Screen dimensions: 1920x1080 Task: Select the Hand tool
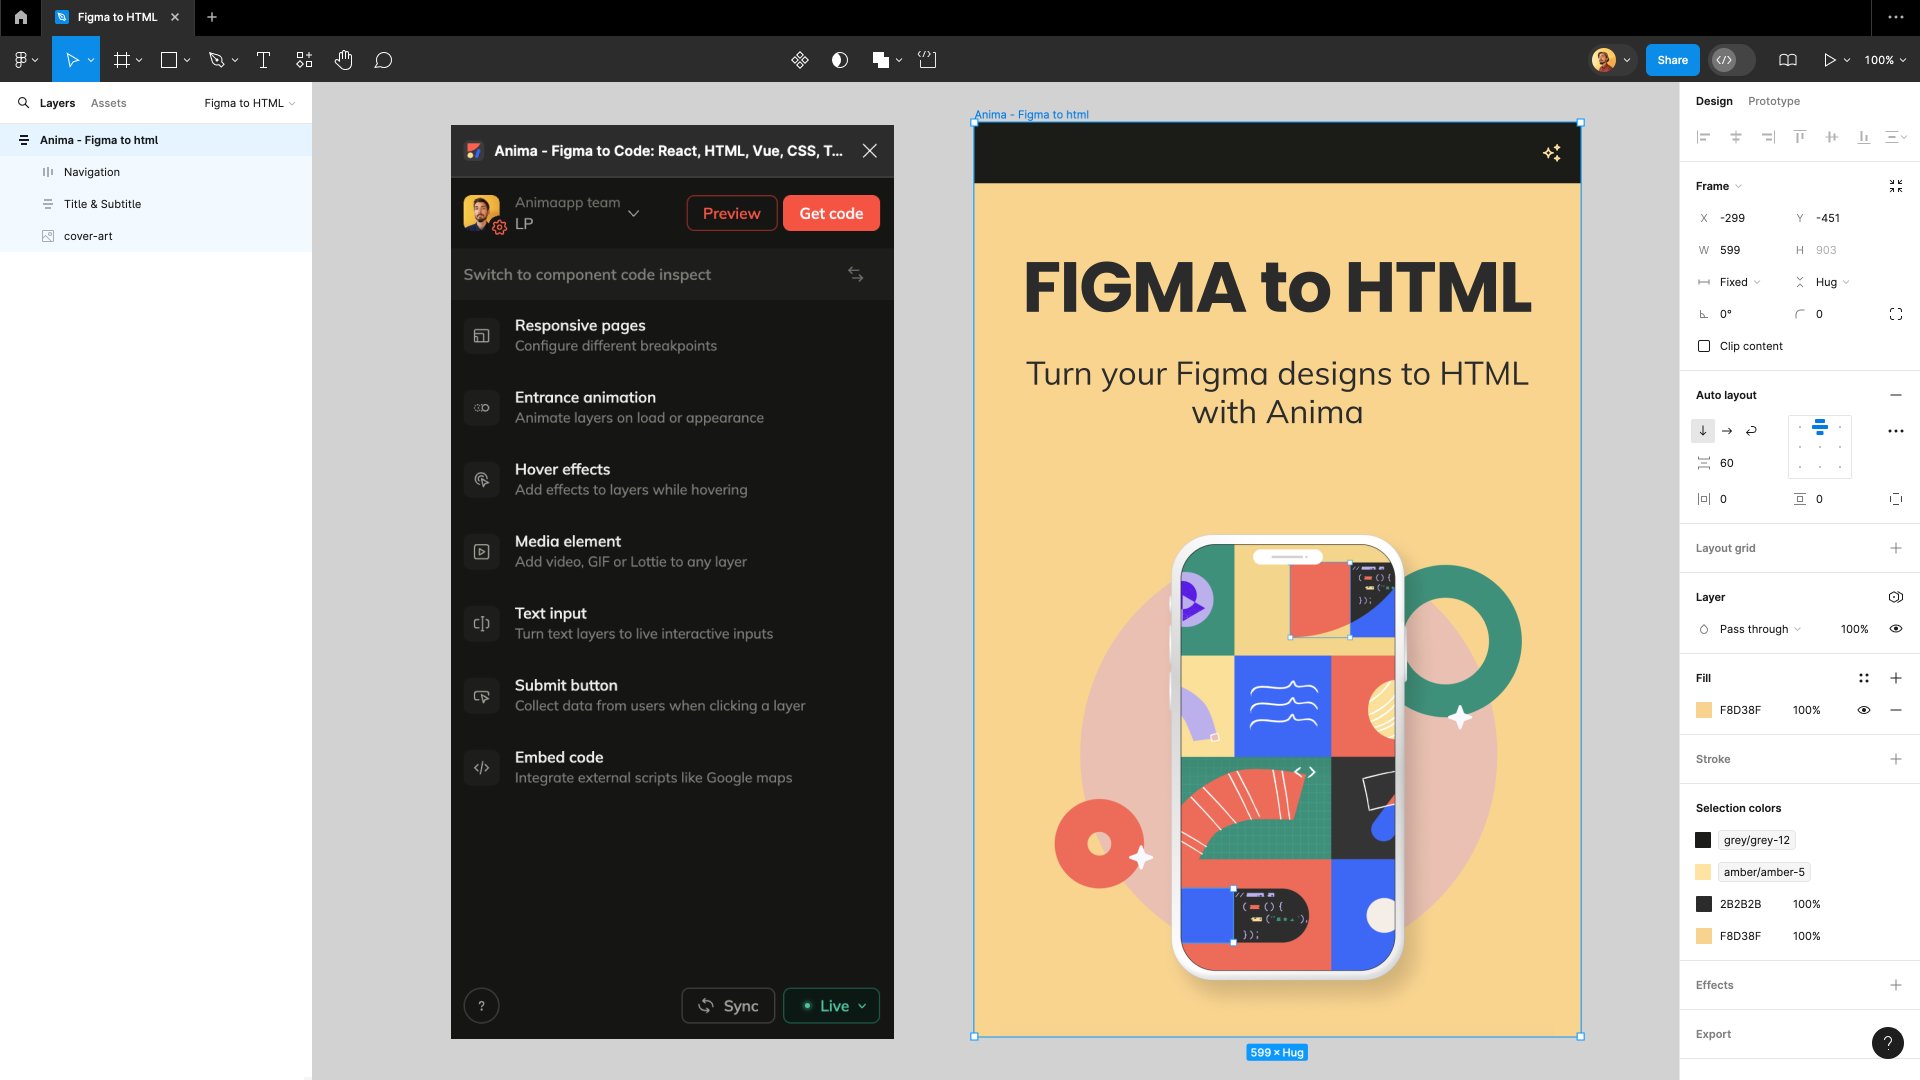(x=344, y=60)
